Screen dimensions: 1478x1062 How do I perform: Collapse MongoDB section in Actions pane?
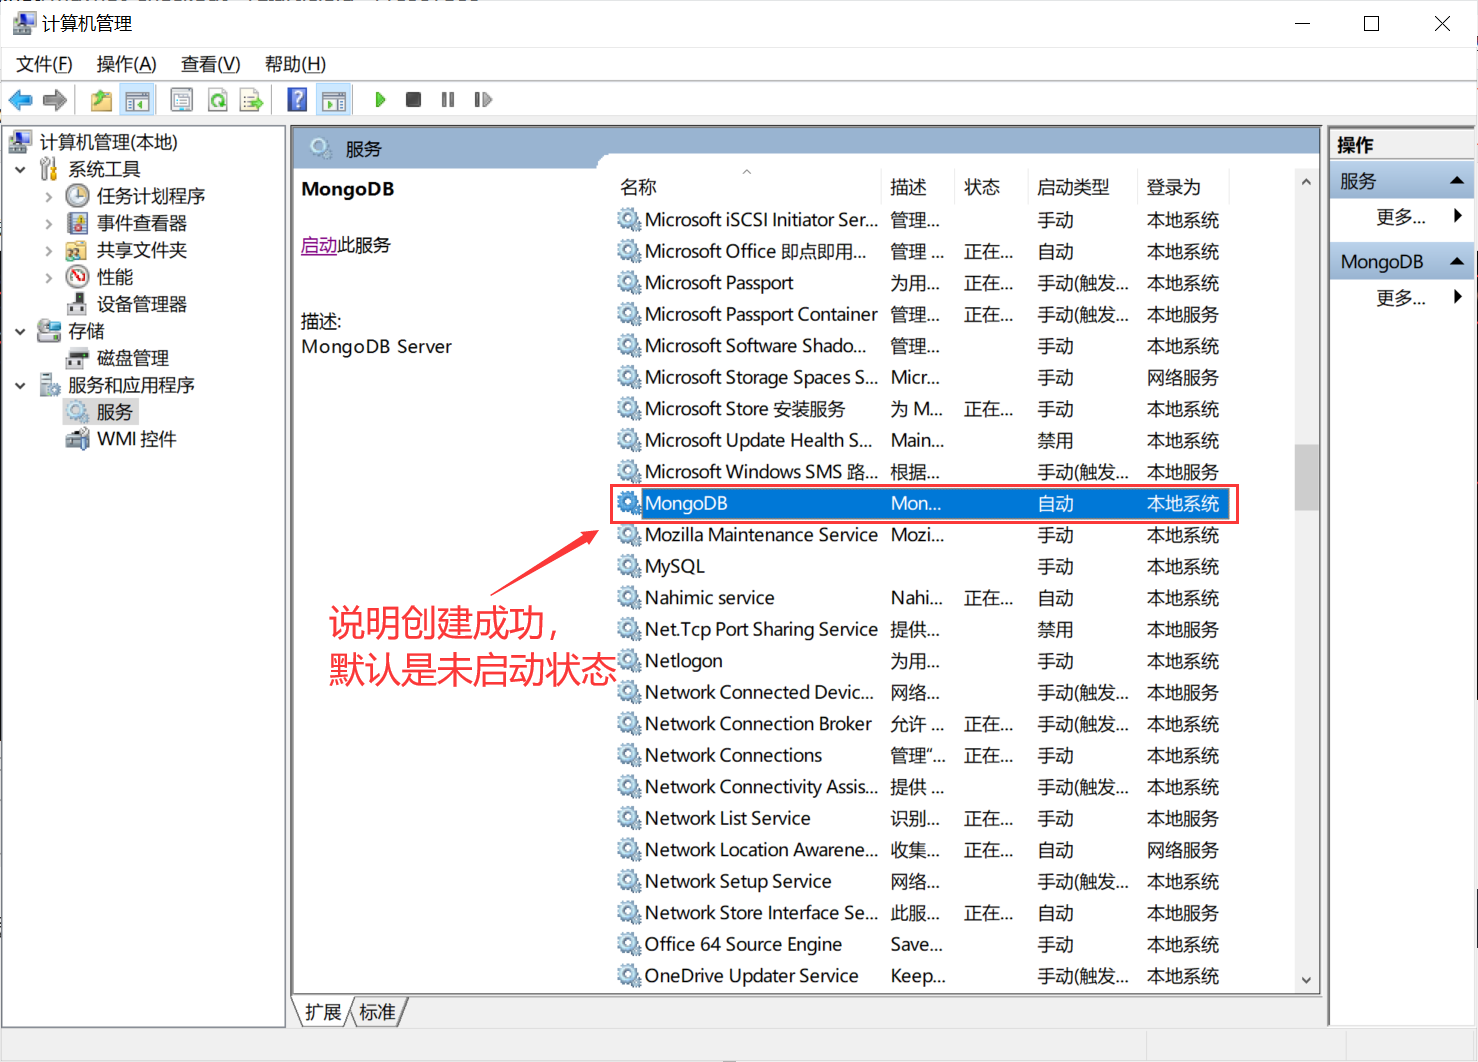(x=1456, y=262)
